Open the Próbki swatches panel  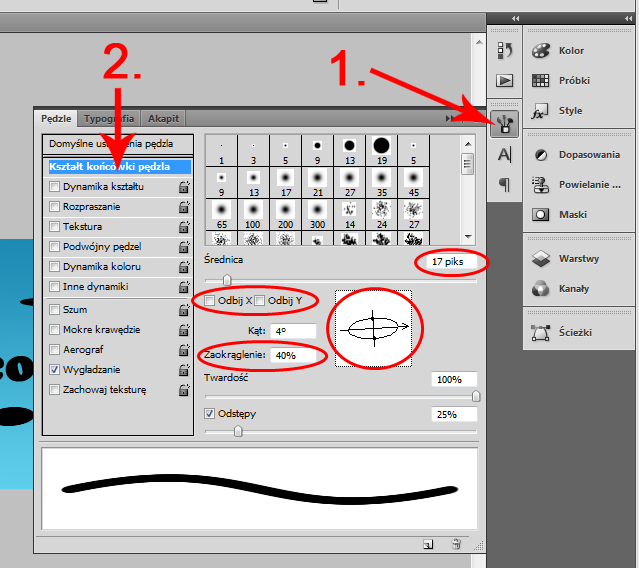point(572,80)
